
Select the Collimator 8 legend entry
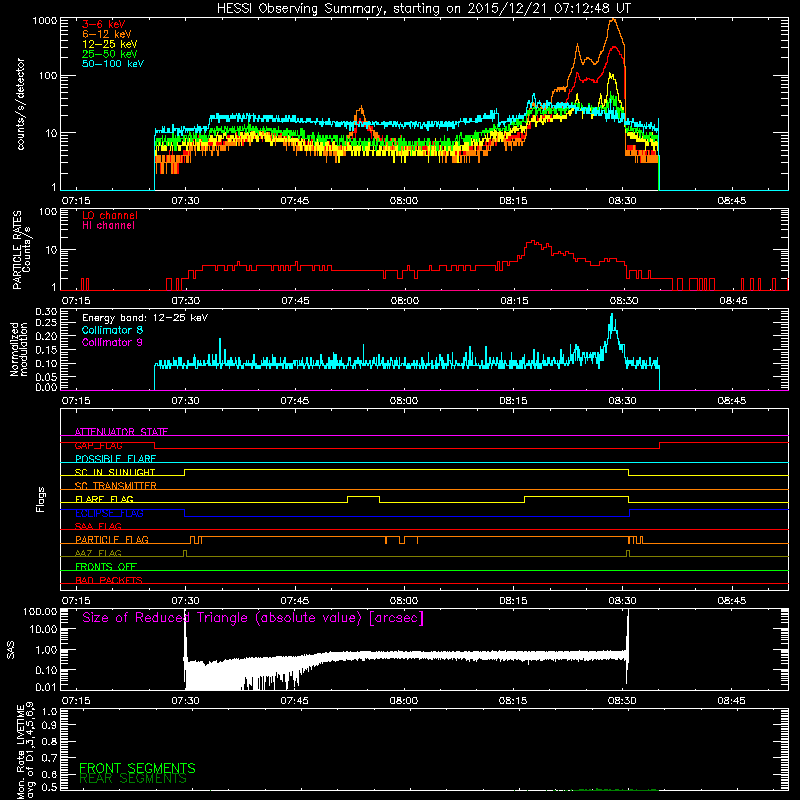(x=112, y=330)
